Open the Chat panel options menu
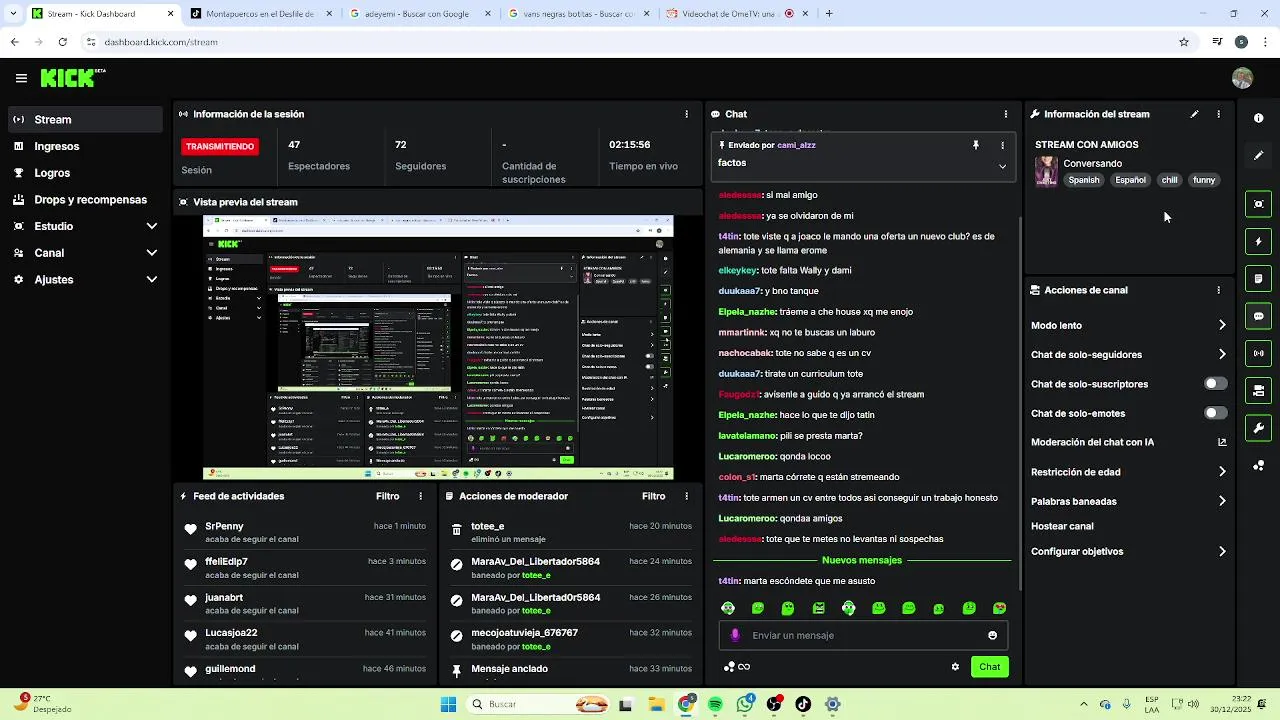 click(x=1005, y=114)
